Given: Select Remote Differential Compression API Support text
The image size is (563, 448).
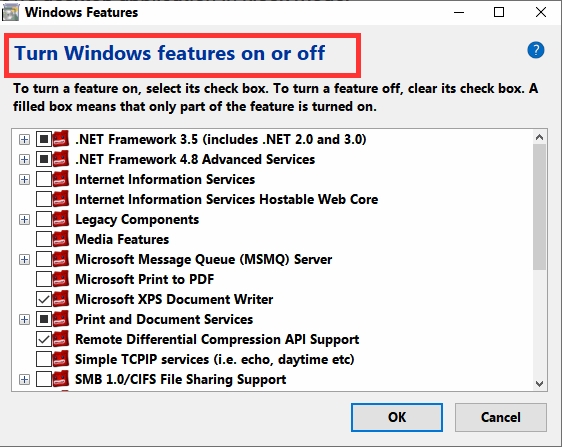Looking at the screenshot, I should pos(217,340).
